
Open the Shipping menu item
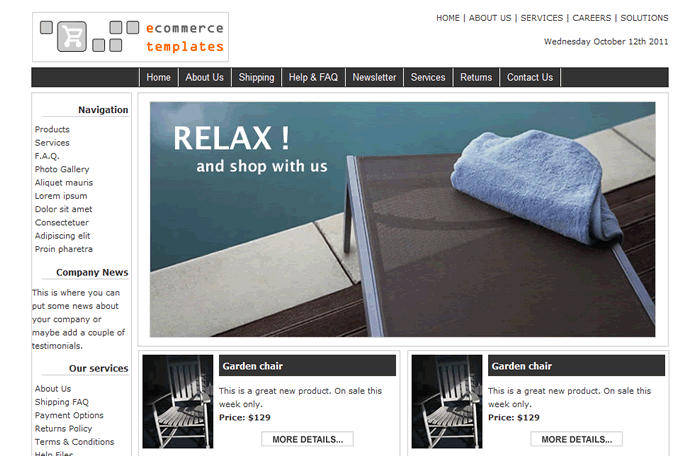(x=256, y=77)
